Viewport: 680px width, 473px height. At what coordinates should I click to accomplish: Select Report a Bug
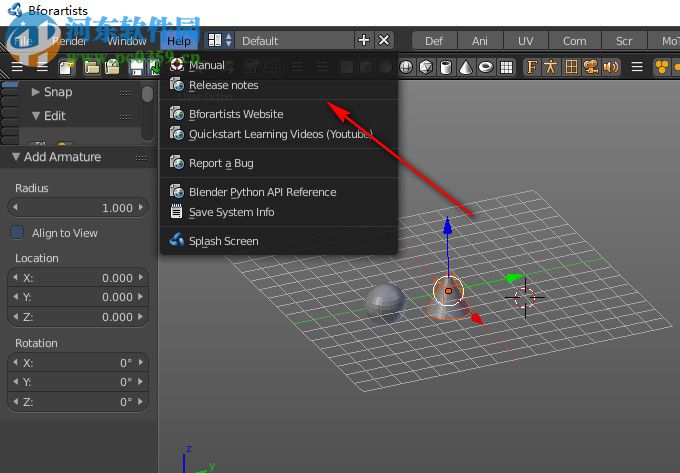coord(279,163)
